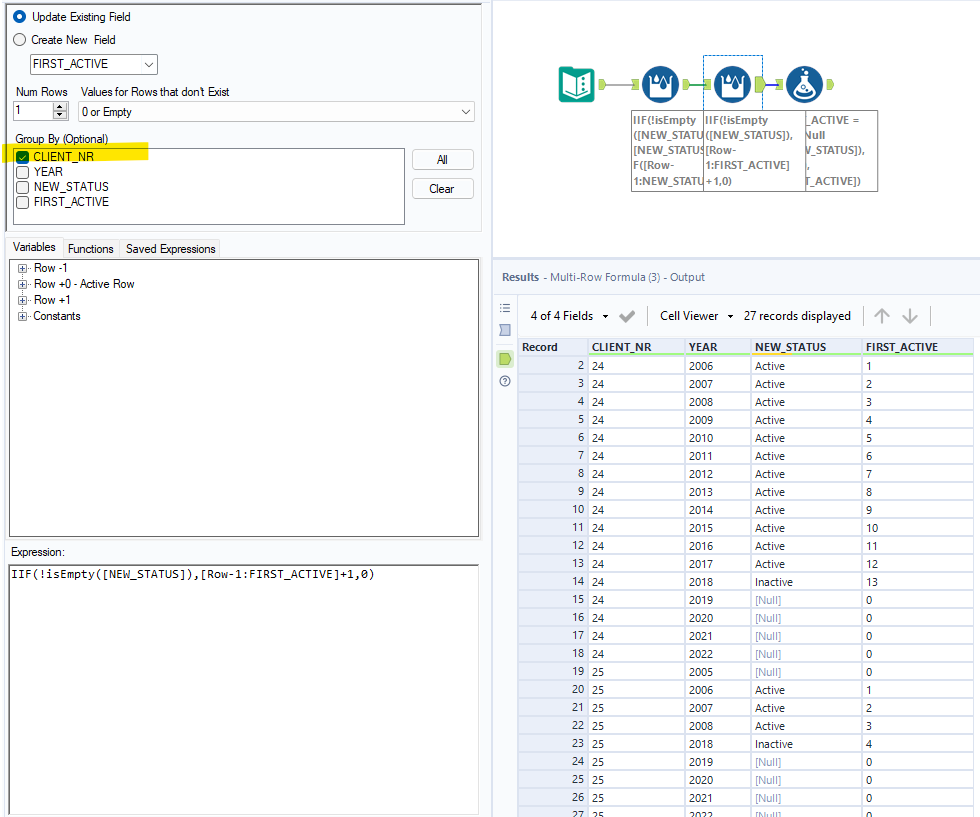The image size is (980, 817).
Task: Click the NEW_STATUS column header
Action: coord(806,347)
